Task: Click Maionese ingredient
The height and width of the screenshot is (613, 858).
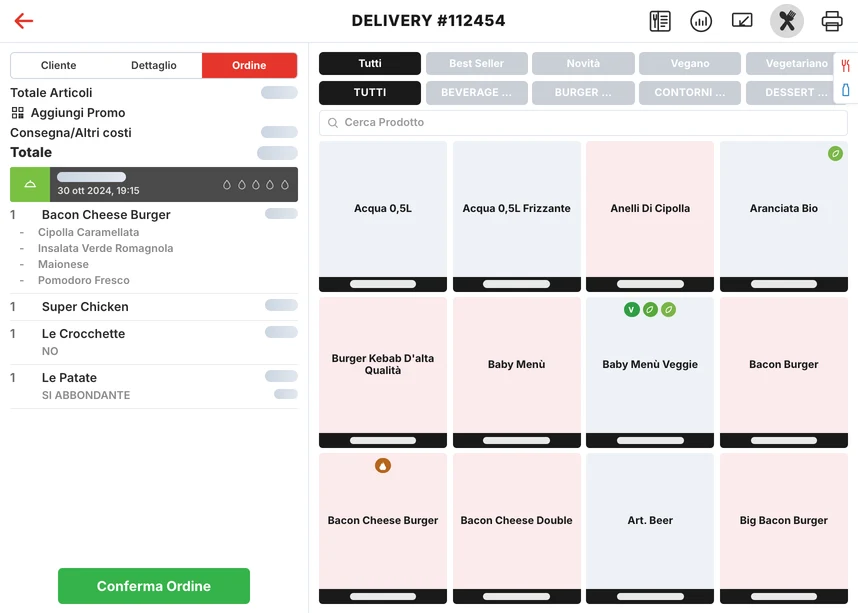Action: 63,264
